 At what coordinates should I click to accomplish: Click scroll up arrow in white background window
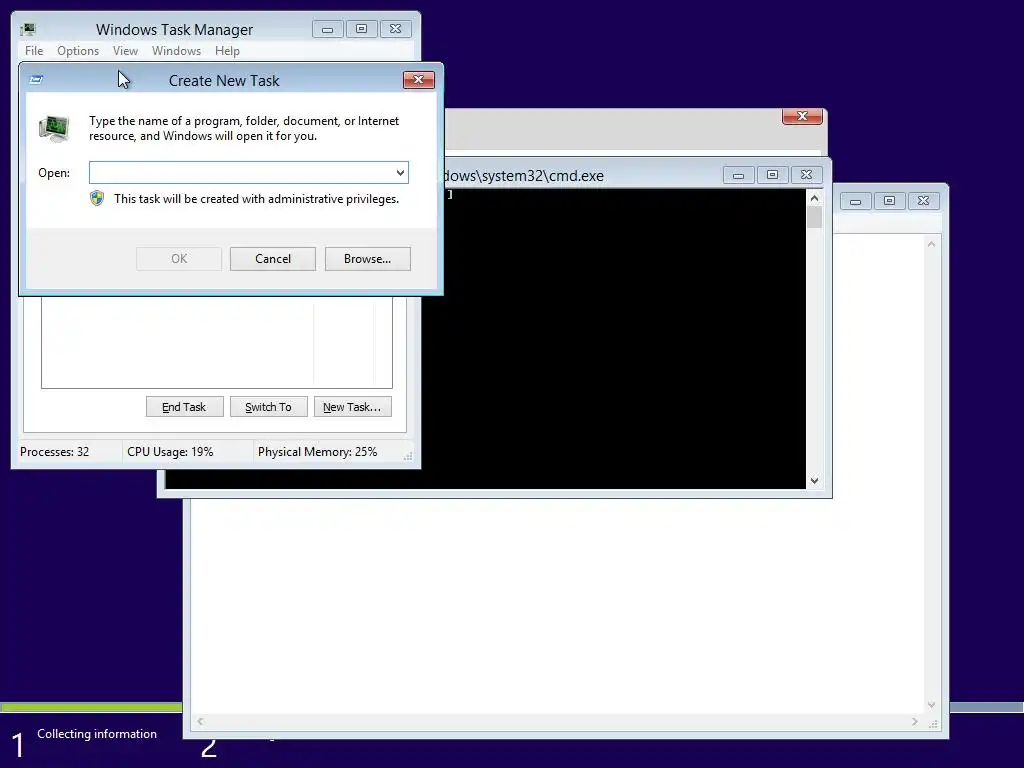click(932, 244)
